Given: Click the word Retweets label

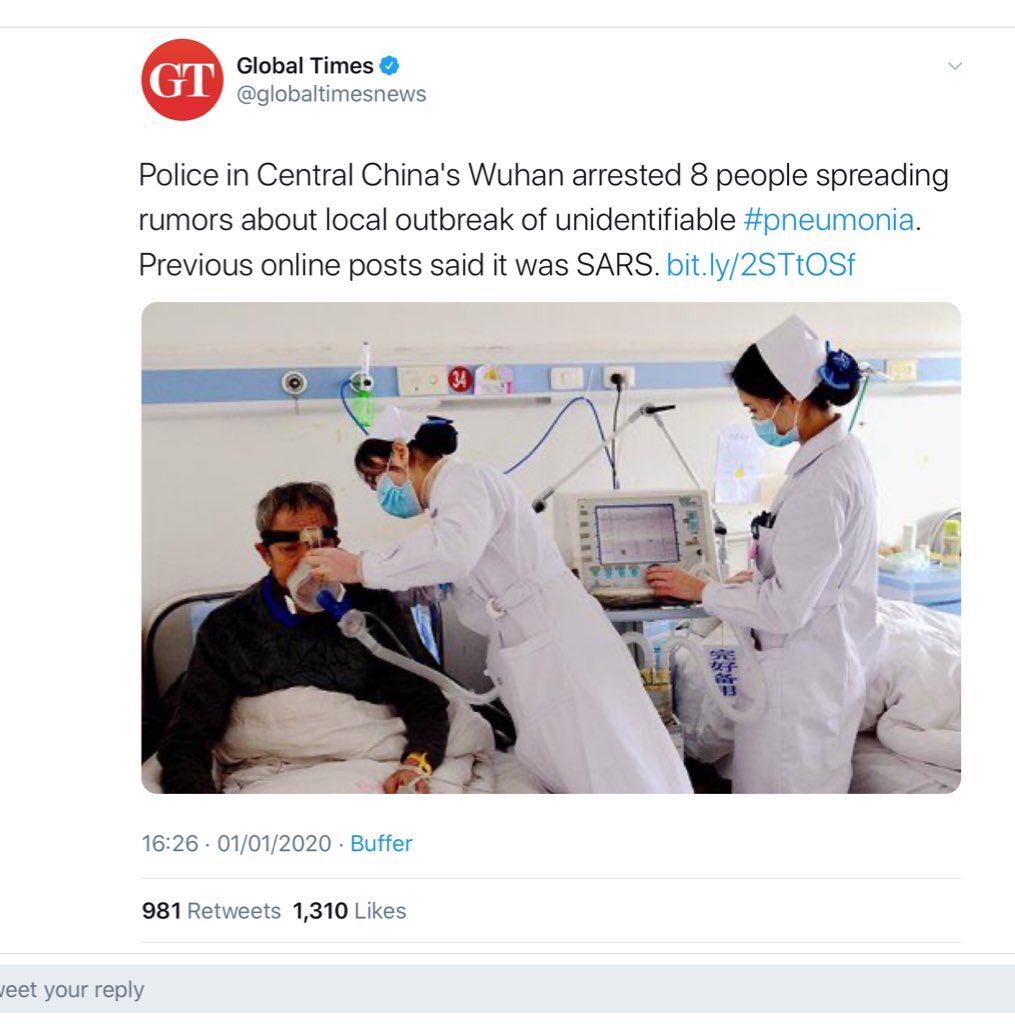Looking at the screenshot, I should (x=234, y=910).
